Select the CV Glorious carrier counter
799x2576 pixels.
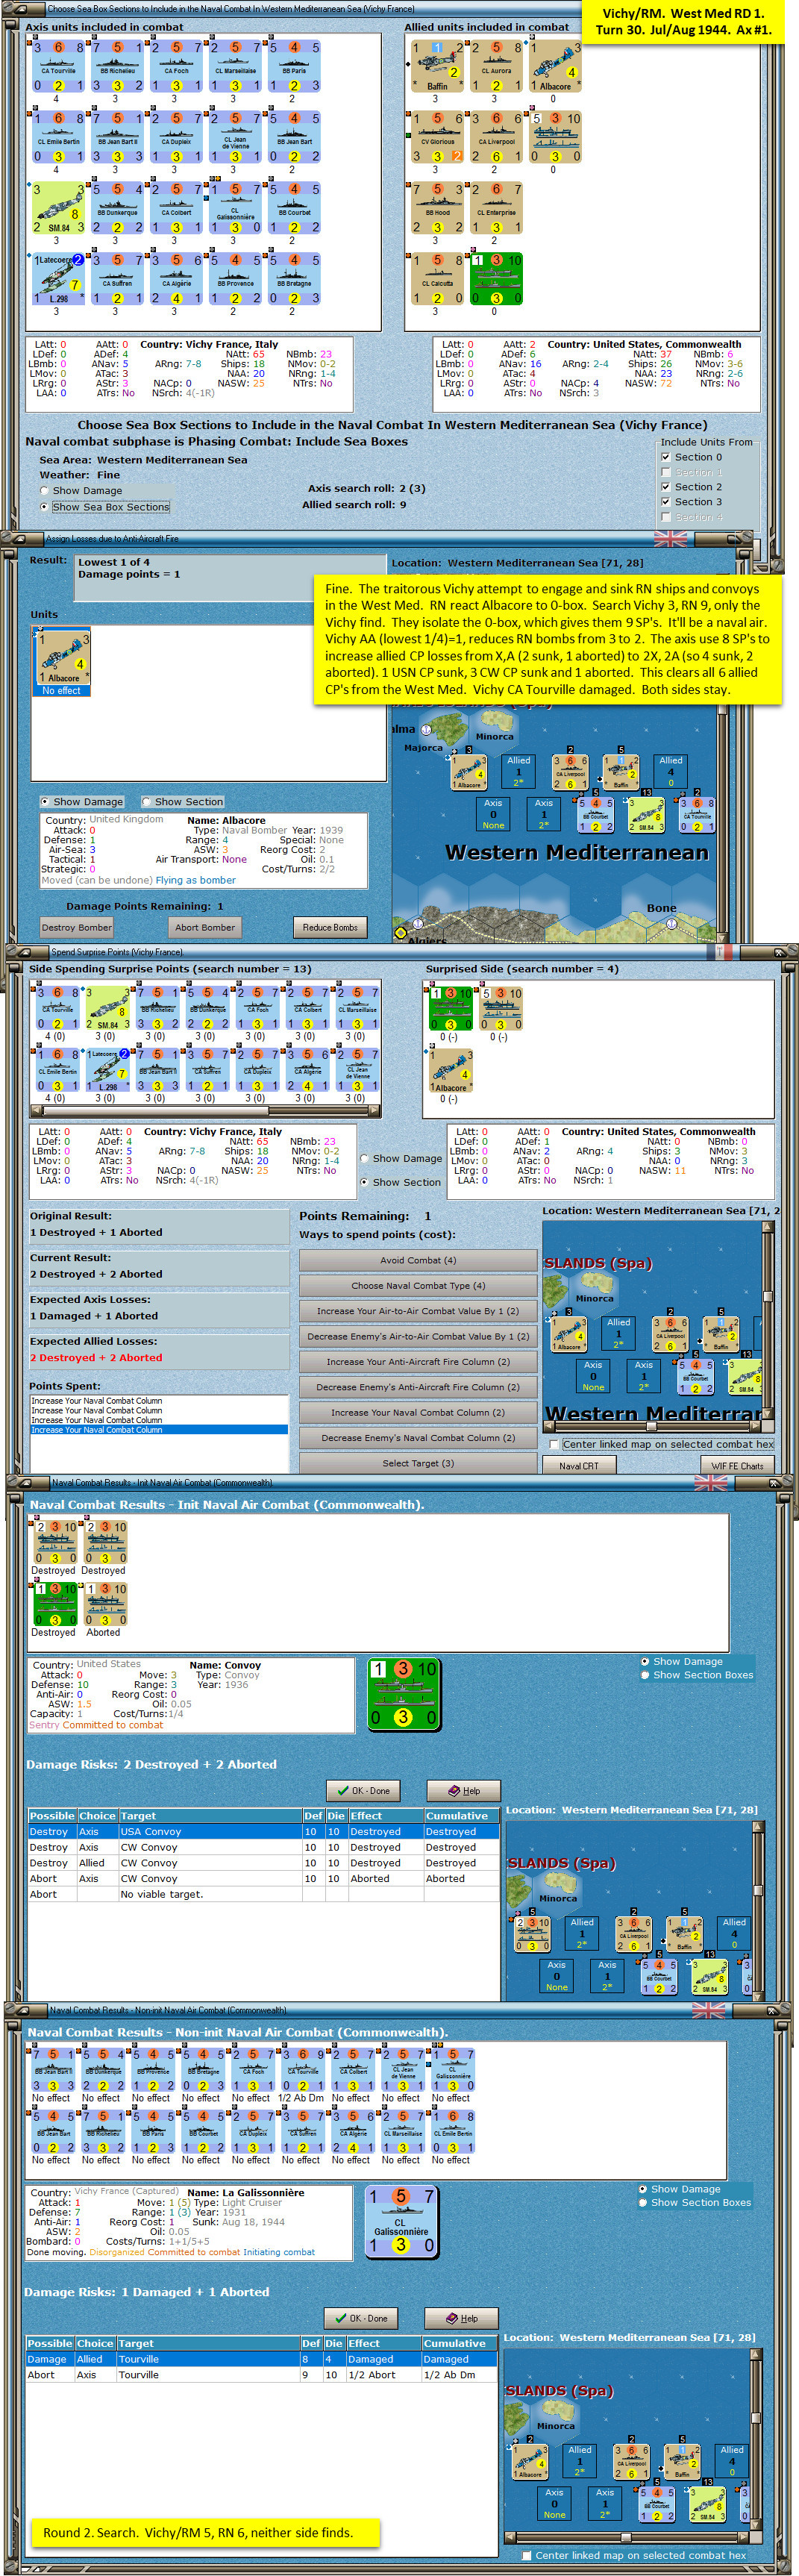(436, 137)
